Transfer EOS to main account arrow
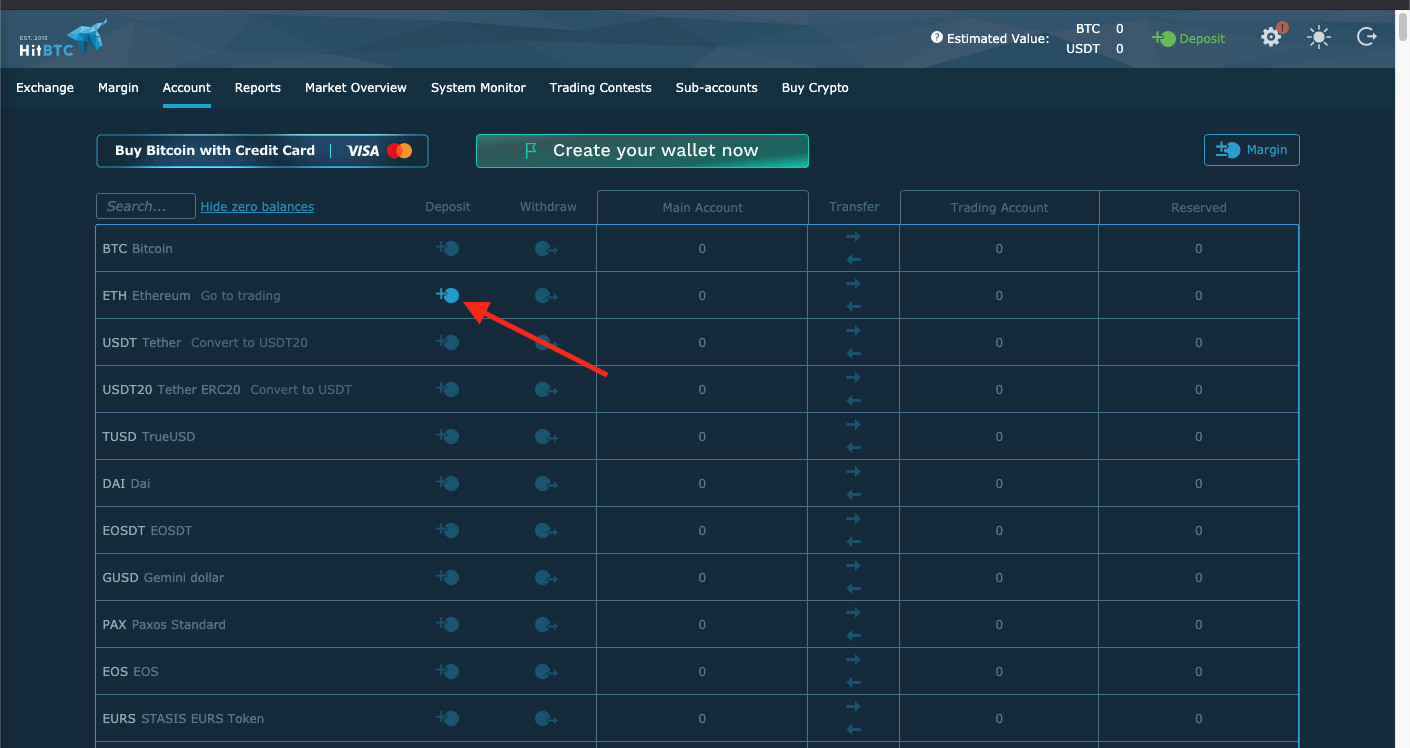The width and height of the screenshot is (1410, 748). pyautogui.click(x=853, y=682)
